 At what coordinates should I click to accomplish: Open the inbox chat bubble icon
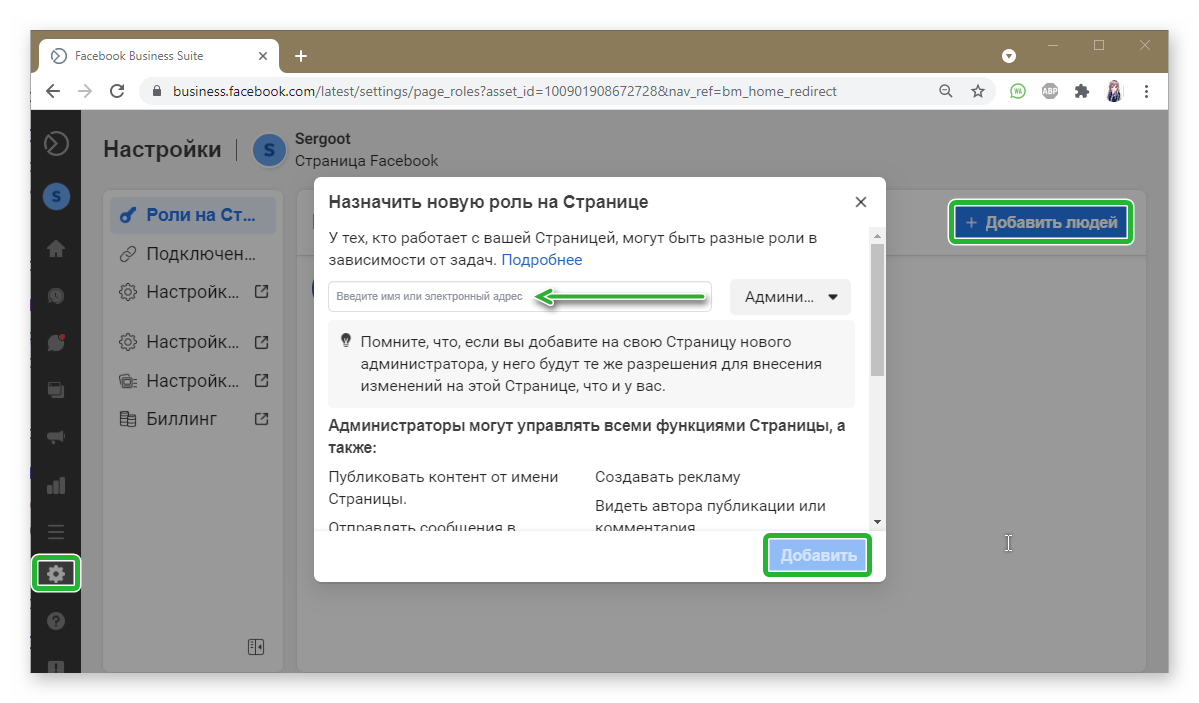pyautogui.click(x=56, y=342)
